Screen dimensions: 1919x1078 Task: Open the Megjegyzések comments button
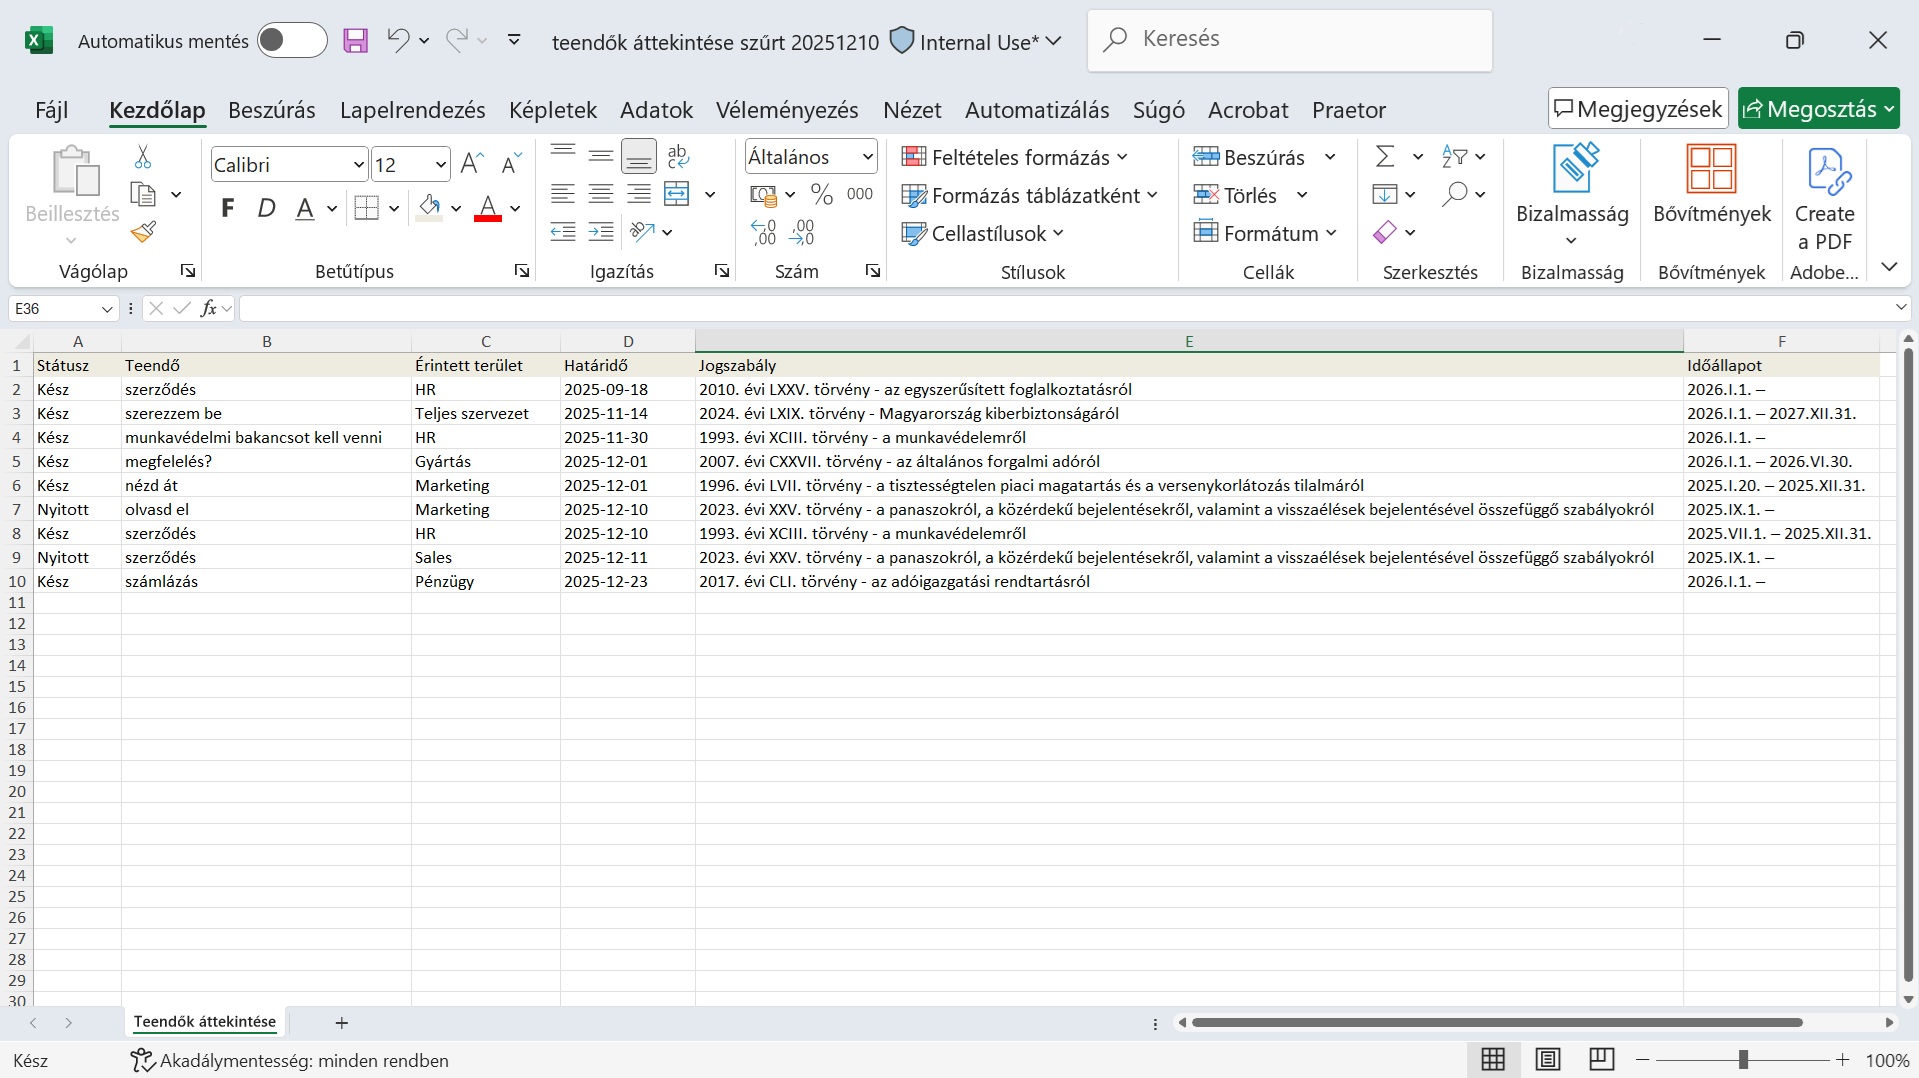(1637, 109)
